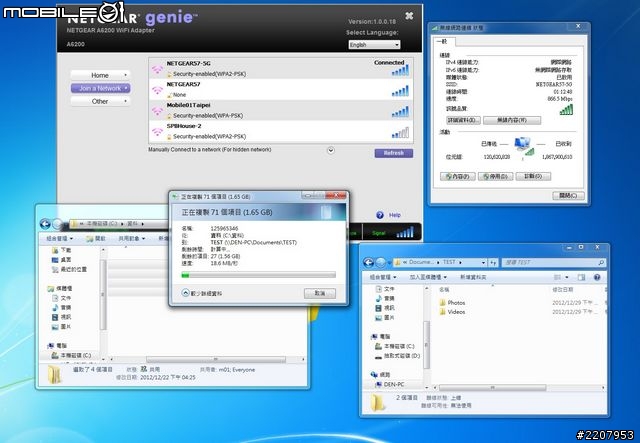The height and width of the screenshot is (443, 640).
Task: Click the search TEST input field
Action: (x=553, y=263)
